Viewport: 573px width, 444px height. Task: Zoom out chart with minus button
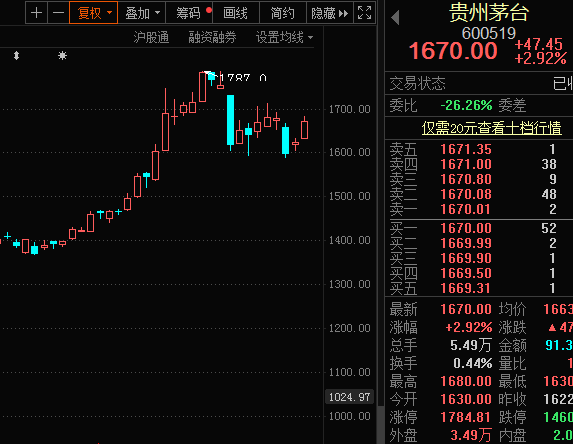tap(58, 13)
